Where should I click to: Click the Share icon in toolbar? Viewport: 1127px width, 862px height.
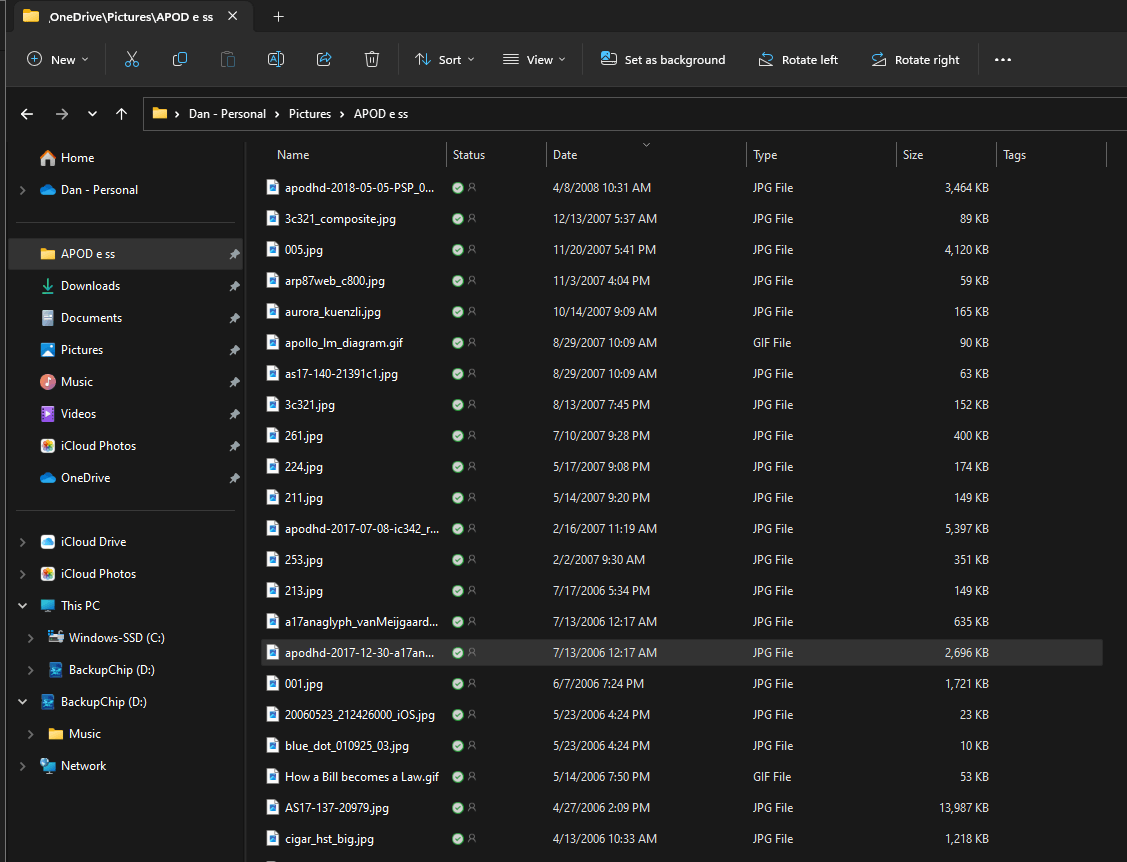[324, 60]
